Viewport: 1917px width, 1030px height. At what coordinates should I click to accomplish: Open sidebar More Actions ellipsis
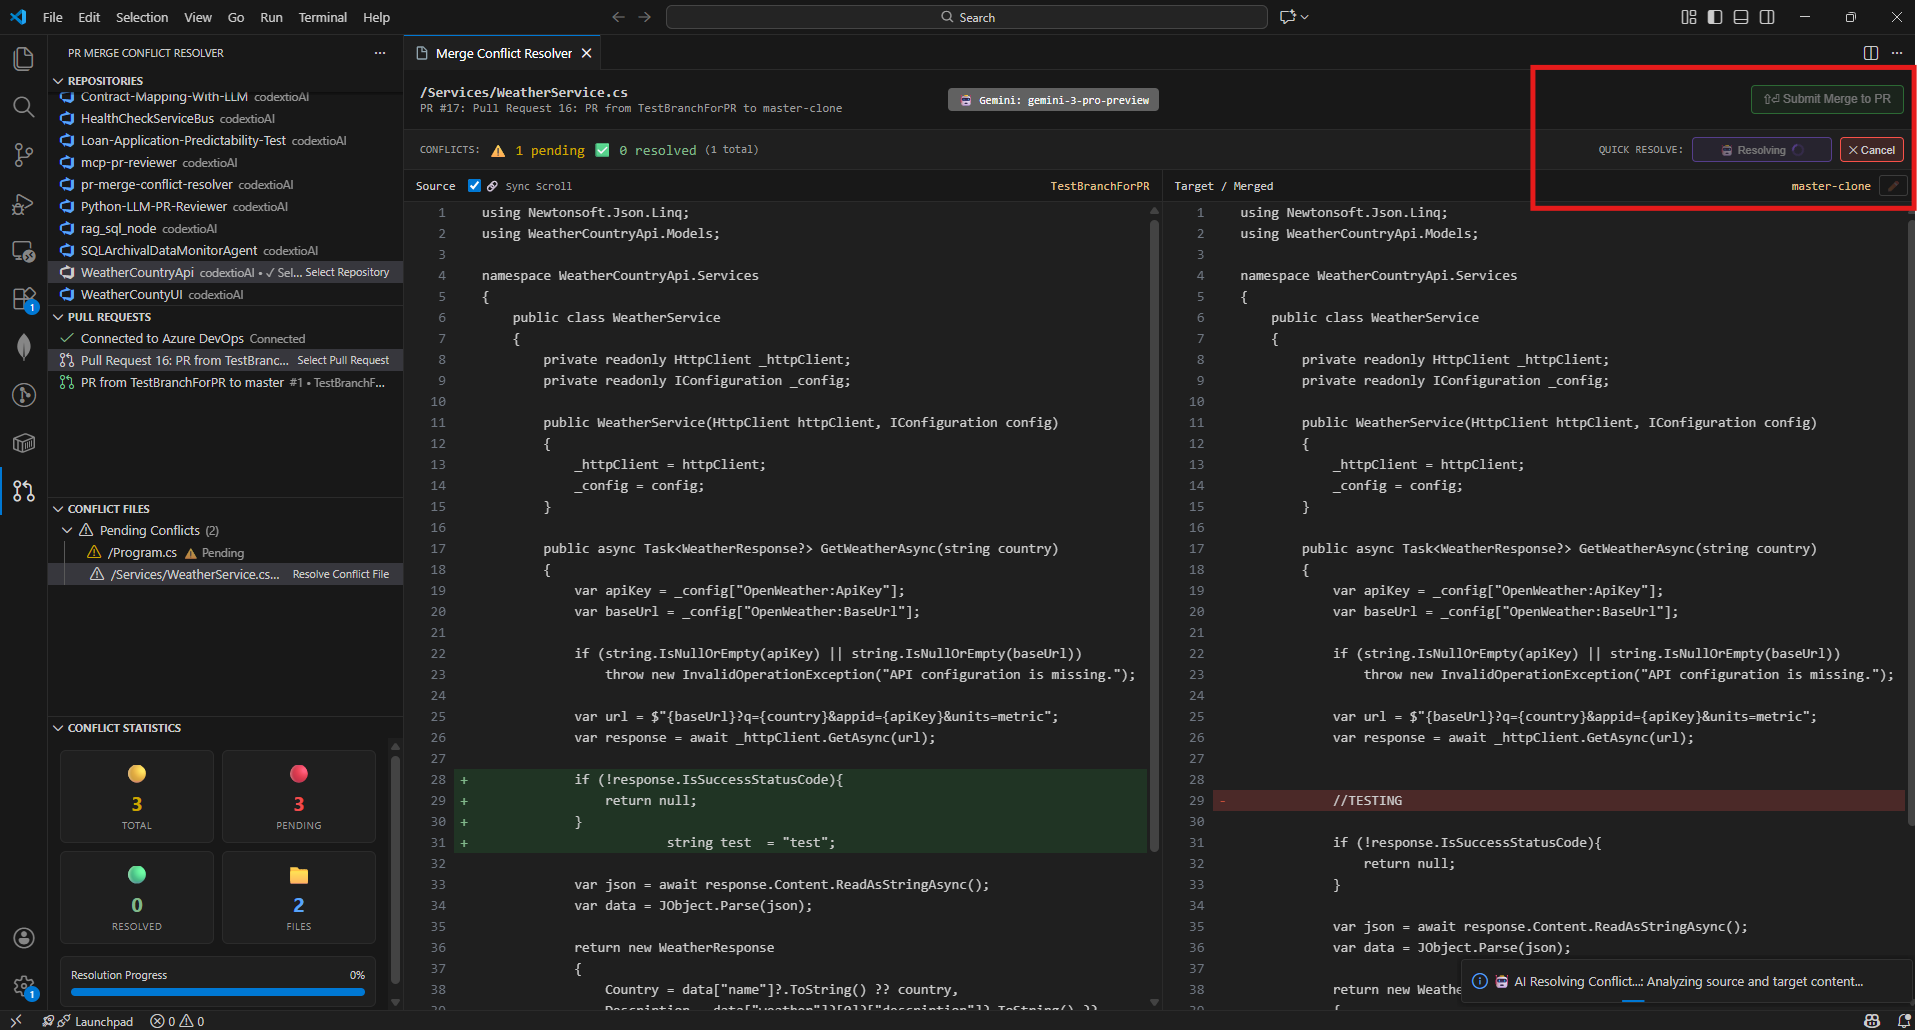click(380, 53)
